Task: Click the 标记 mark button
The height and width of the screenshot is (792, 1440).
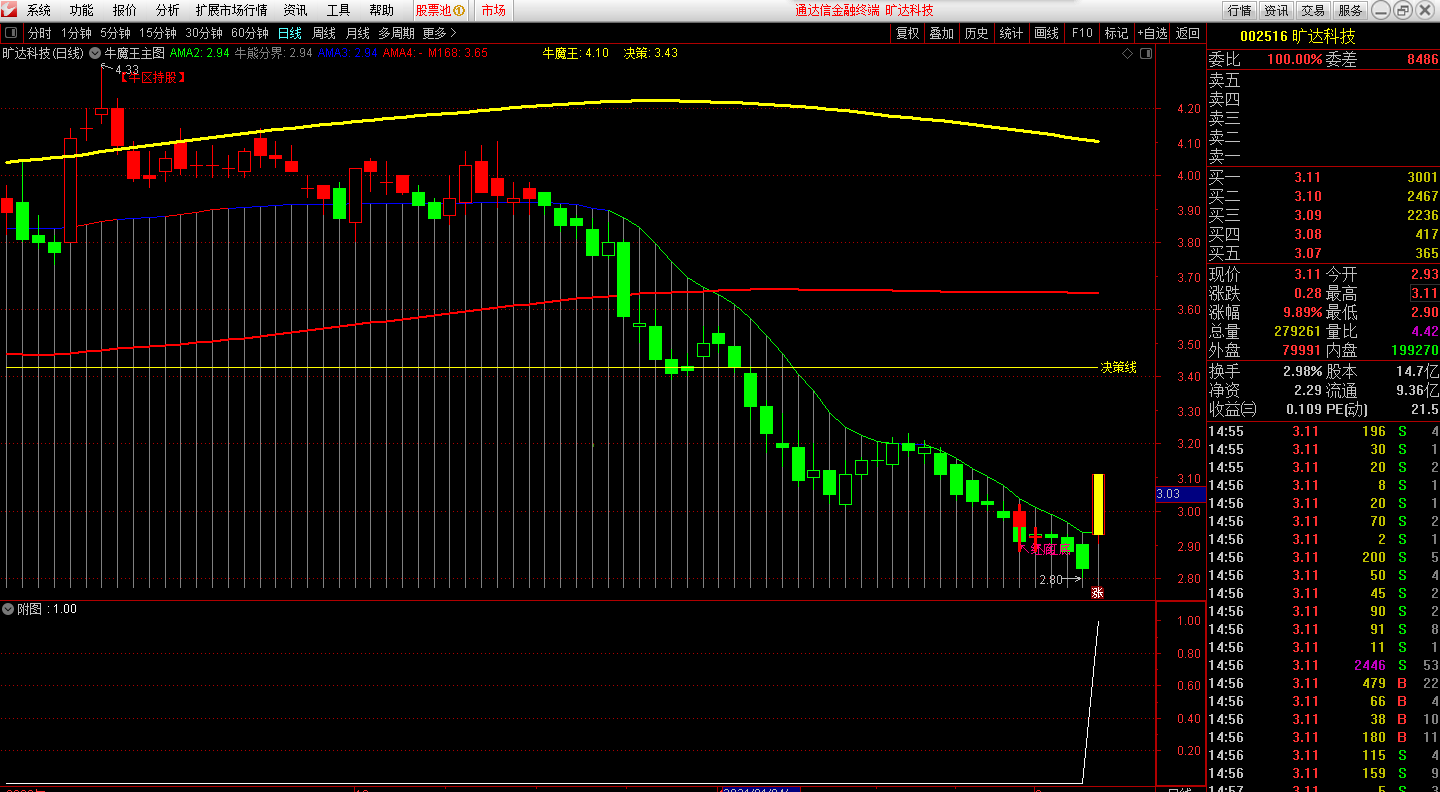Action: point(1116,33)
